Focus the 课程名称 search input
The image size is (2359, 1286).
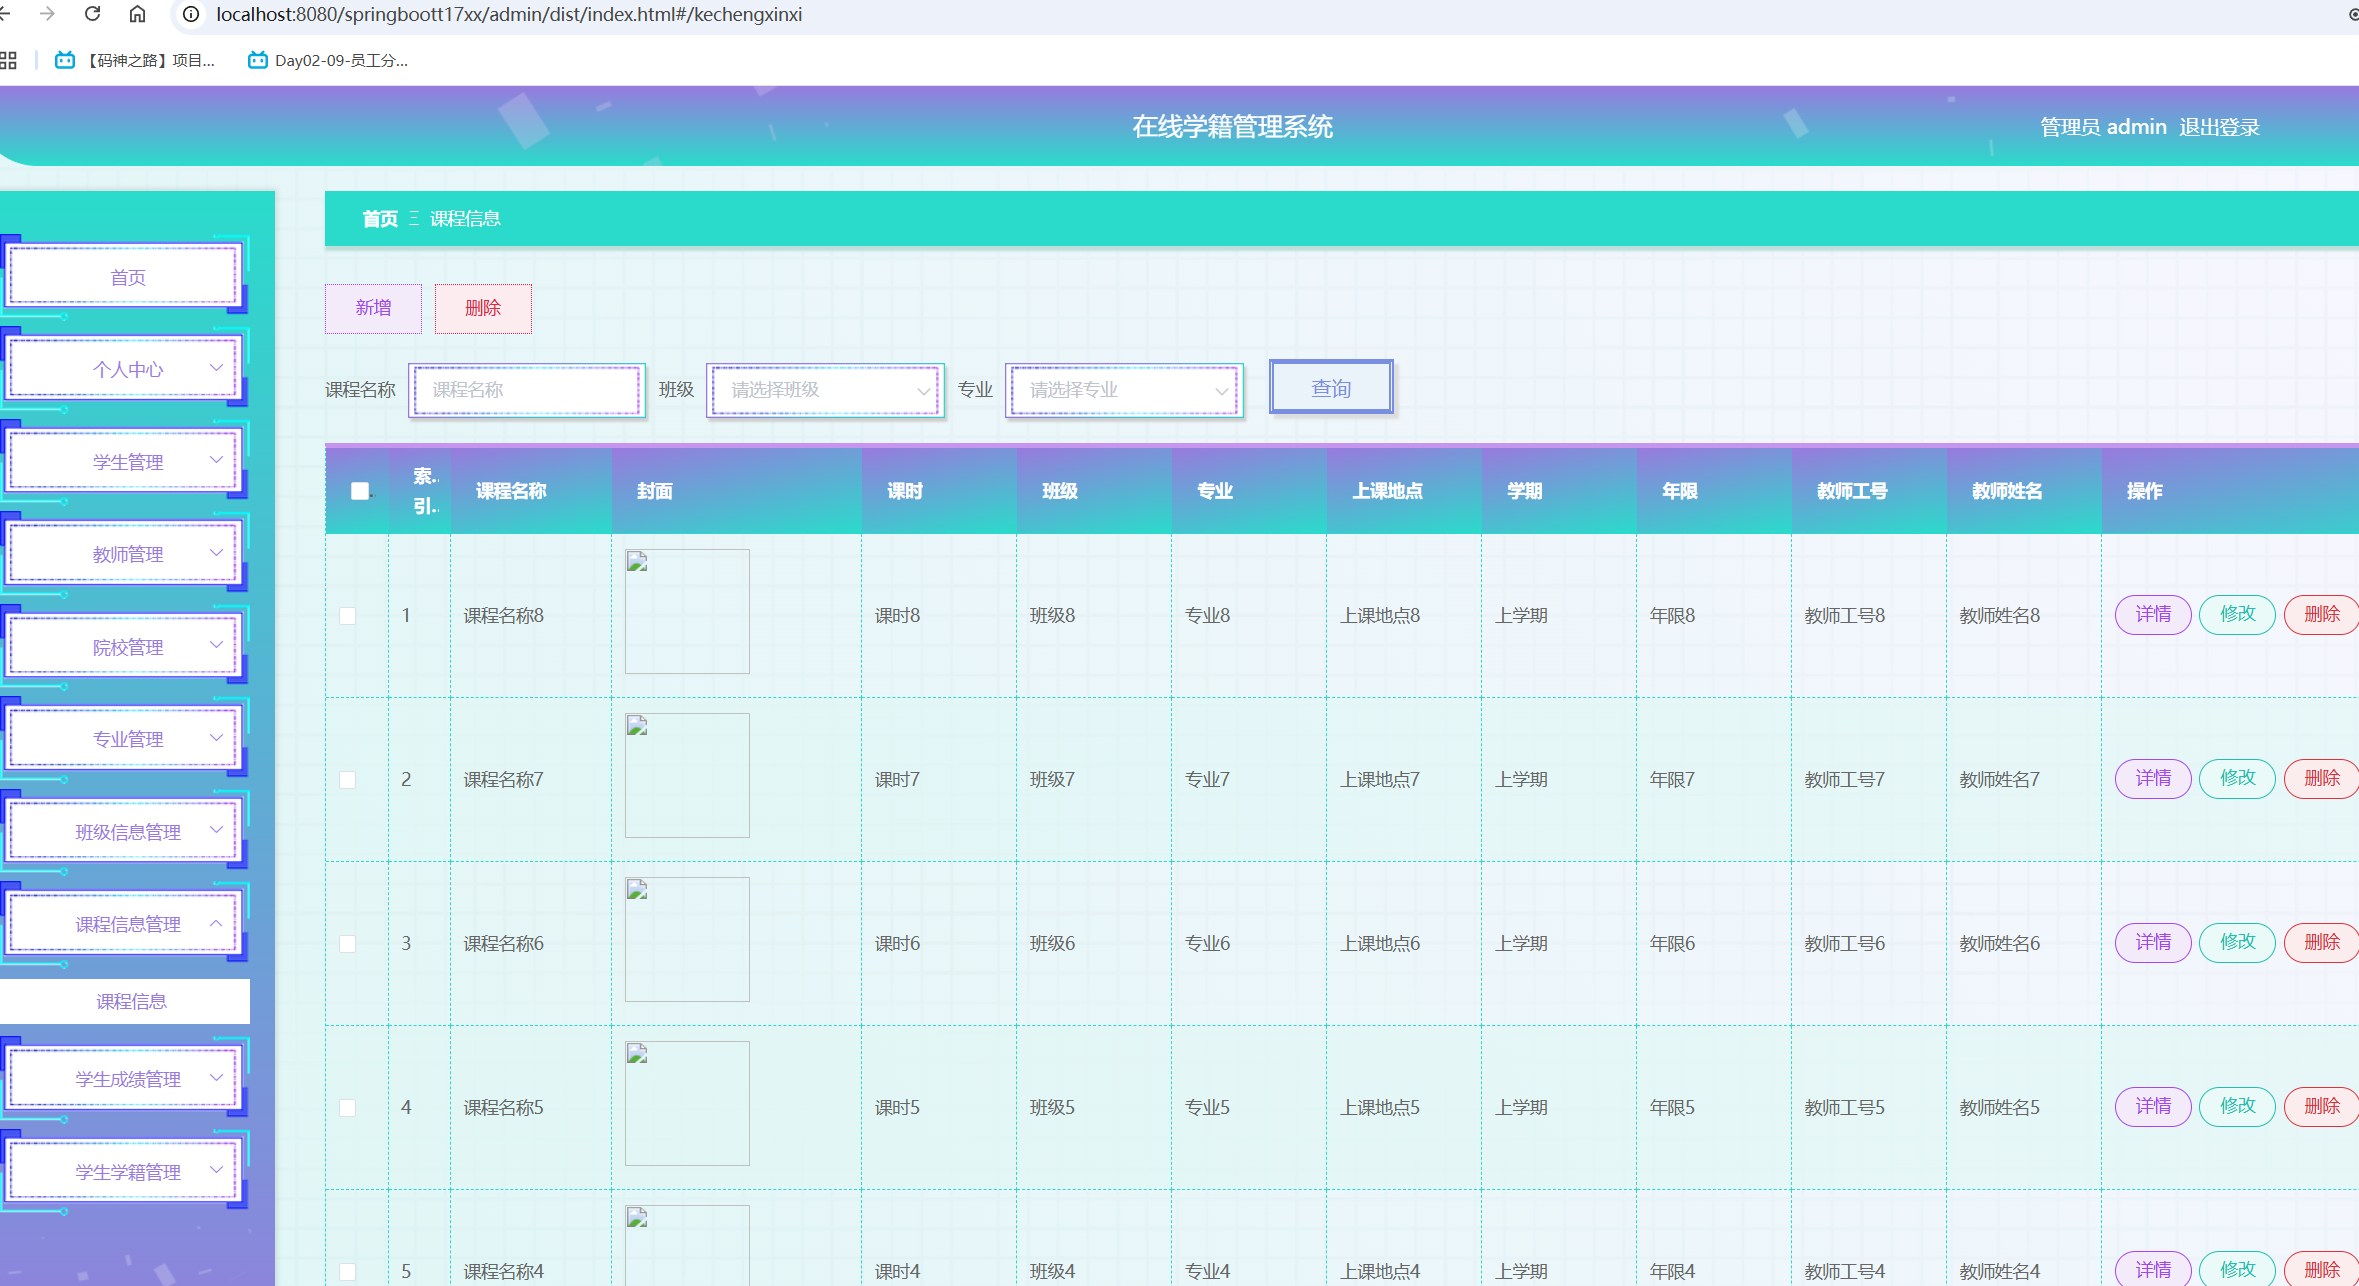526,390
